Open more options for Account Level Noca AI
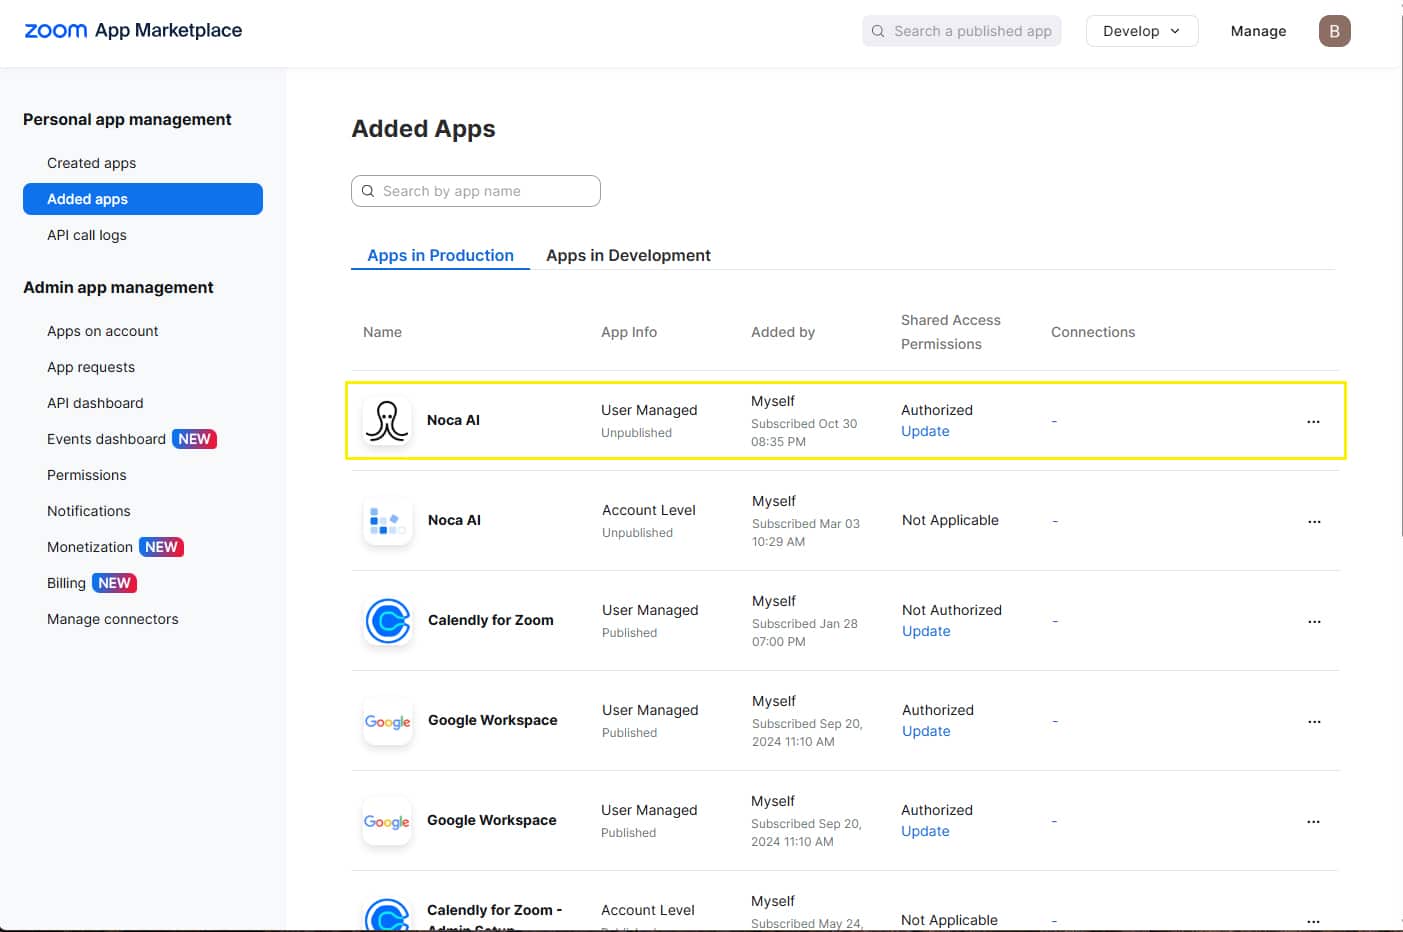This screenshot has height=932, width=1403. [x=1314, y=521]
